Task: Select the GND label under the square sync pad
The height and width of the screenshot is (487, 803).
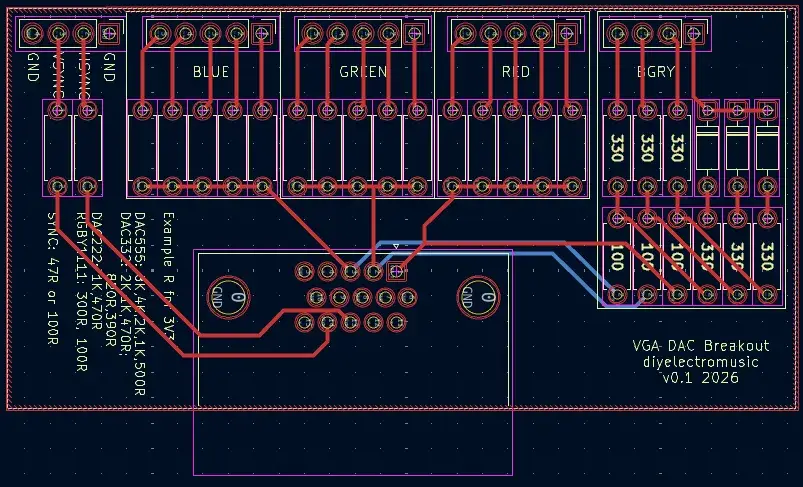Action: (x=109, y=67)
